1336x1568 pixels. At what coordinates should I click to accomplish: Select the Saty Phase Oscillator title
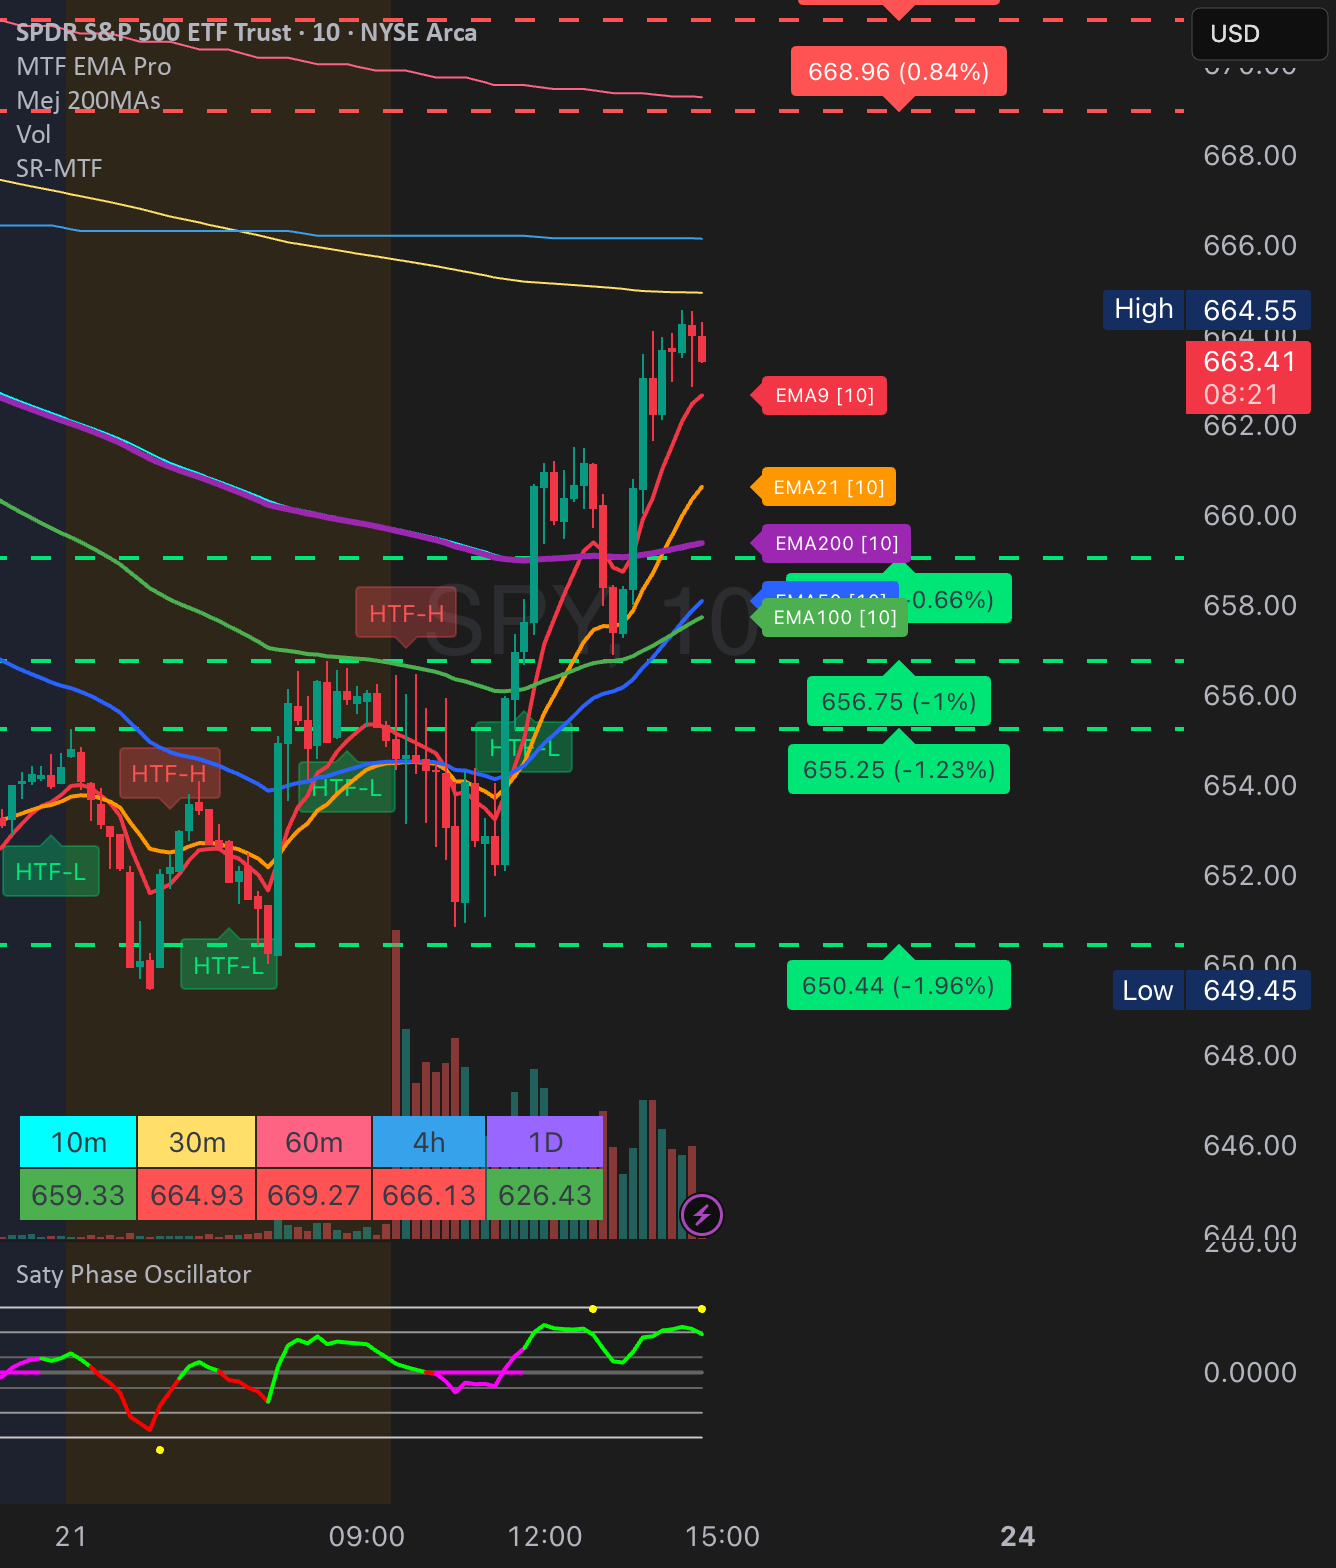[133, 1274]
